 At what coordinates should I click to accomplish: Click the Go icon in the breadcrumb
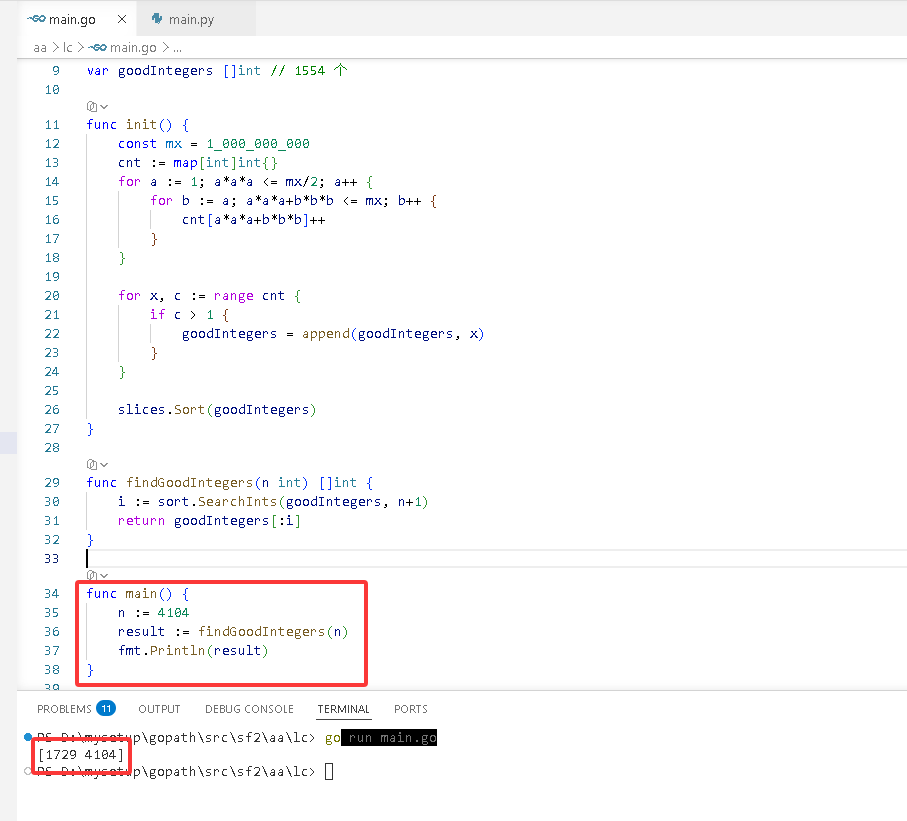point(97,47)
